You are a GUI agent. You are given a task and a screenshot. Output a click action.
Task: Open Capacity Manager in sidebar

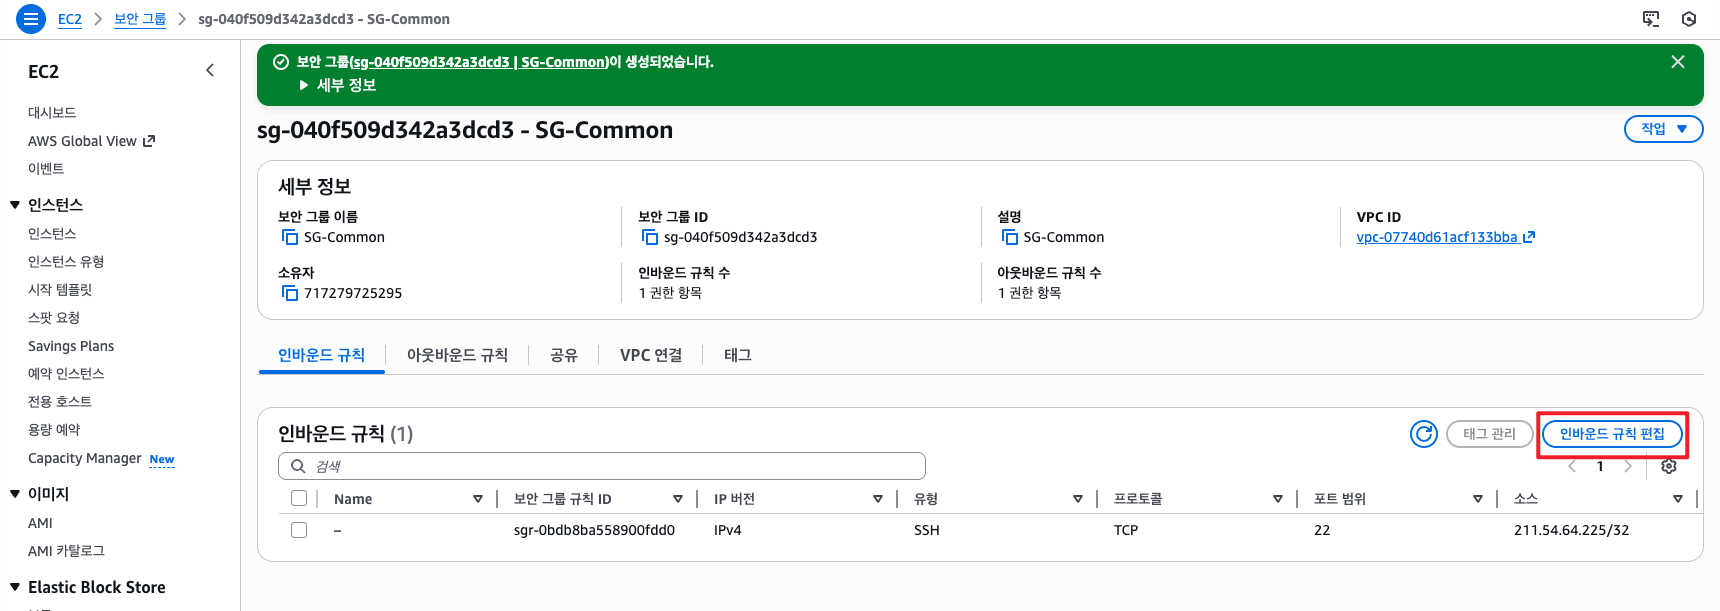pos(85,458)
